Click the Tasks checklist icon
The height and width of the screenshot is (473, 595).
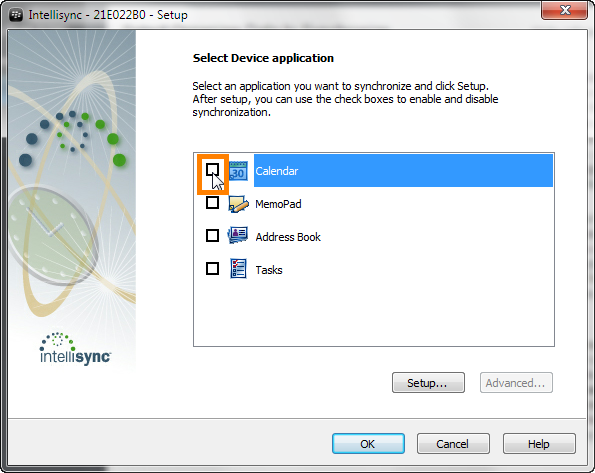[x=238, y=268]
